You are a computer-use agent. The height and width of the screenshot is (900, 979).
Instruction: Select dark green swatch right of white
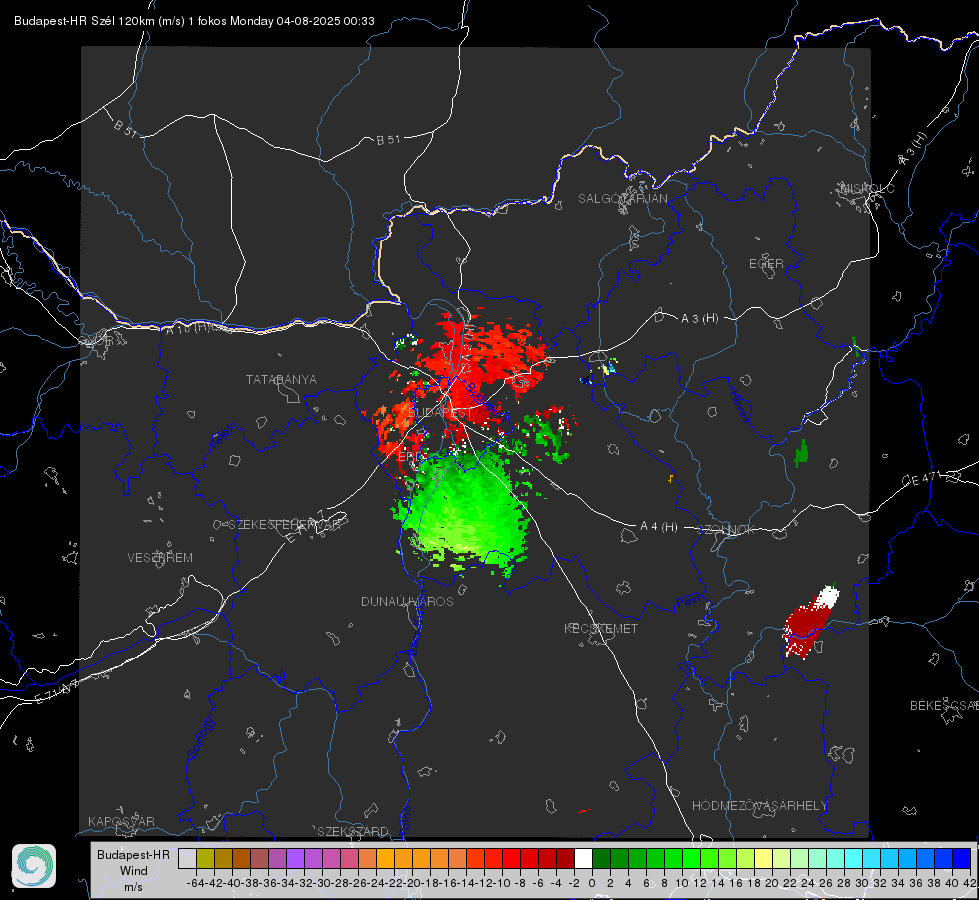point(601,859)
